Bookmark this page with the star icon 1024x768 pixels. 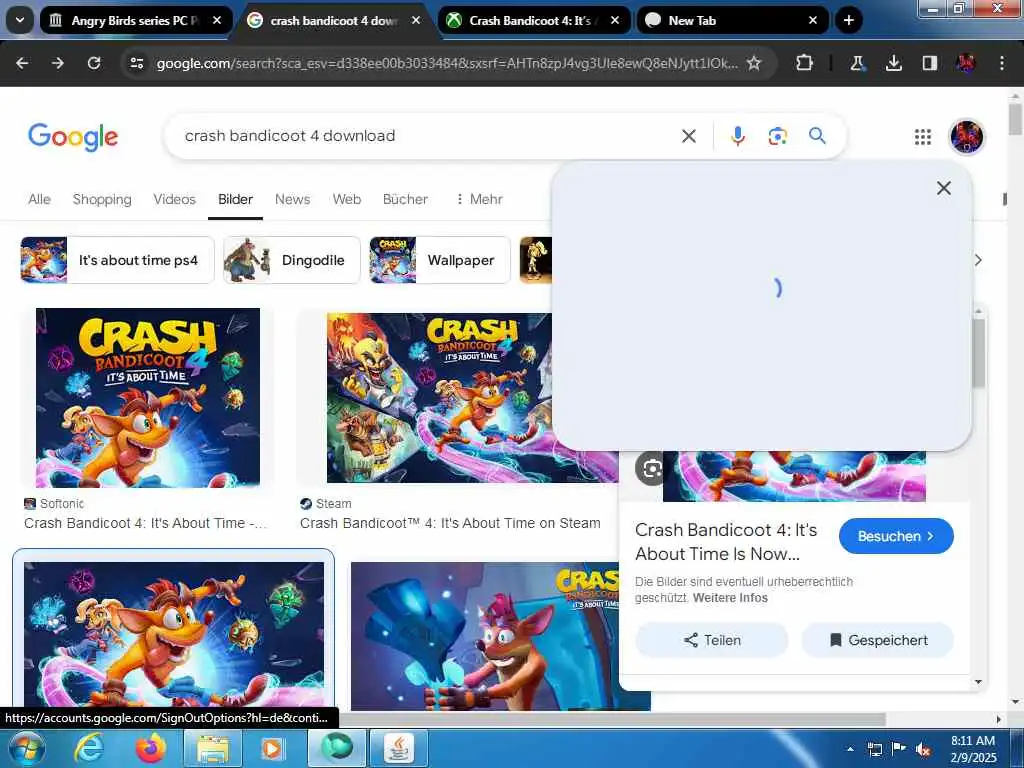point(754,63)
